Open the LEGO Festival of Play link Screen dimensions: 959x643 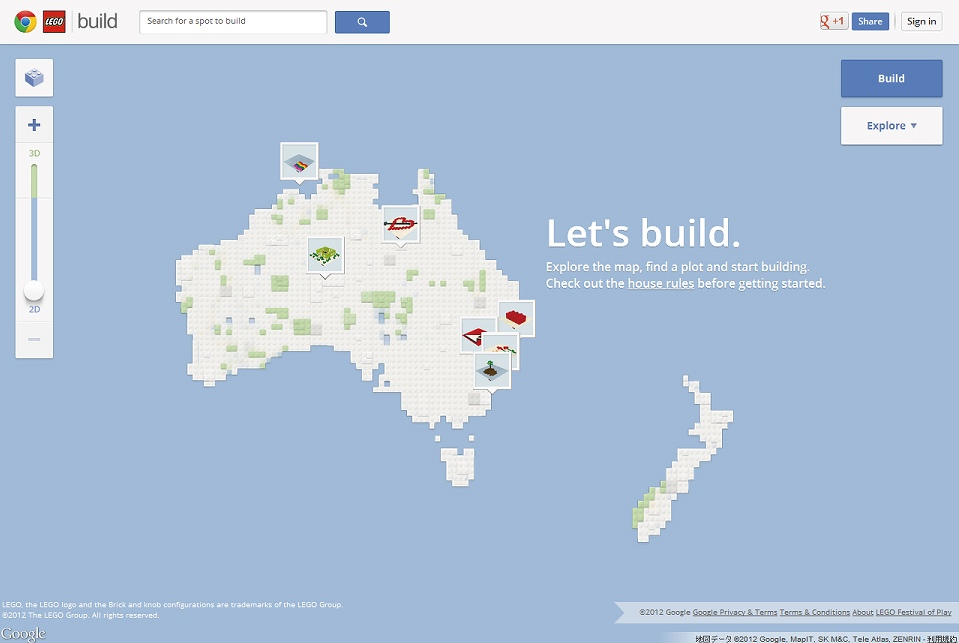(914, 612)
